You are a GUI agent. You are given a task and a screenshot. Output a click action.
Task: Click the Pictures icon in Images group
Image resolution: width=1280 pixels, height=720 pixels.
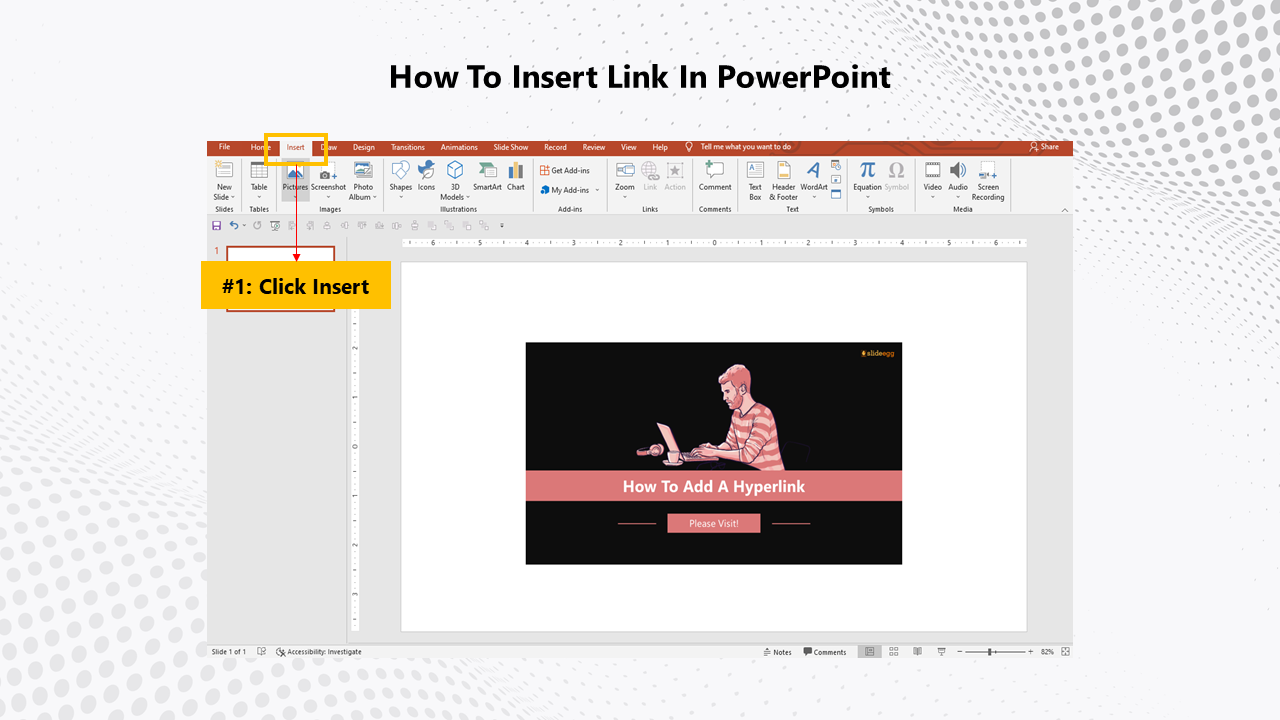(295, 172)
